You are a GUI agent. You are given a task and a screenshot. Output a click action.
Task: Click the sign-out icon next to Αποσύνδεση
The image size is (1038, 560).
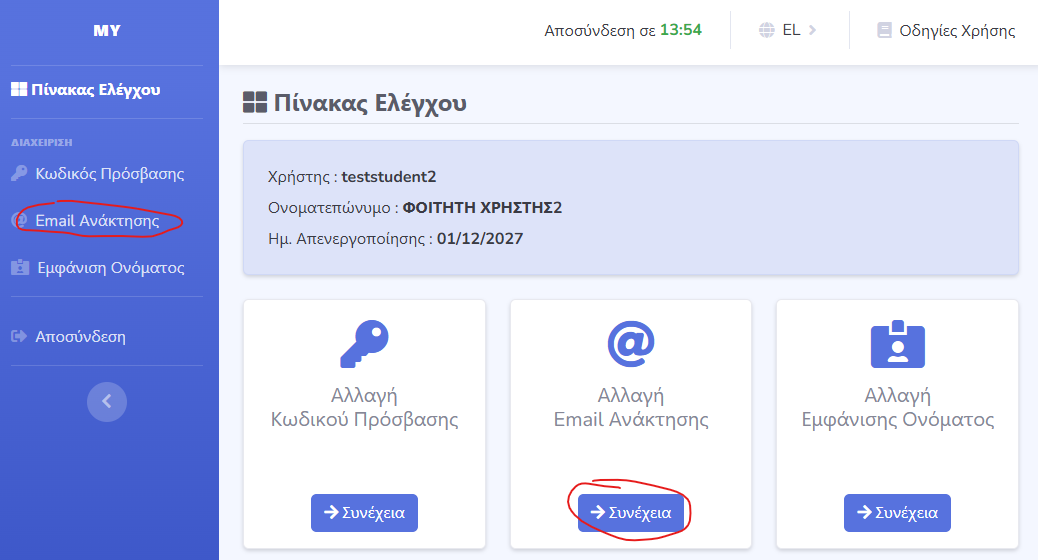18,337
